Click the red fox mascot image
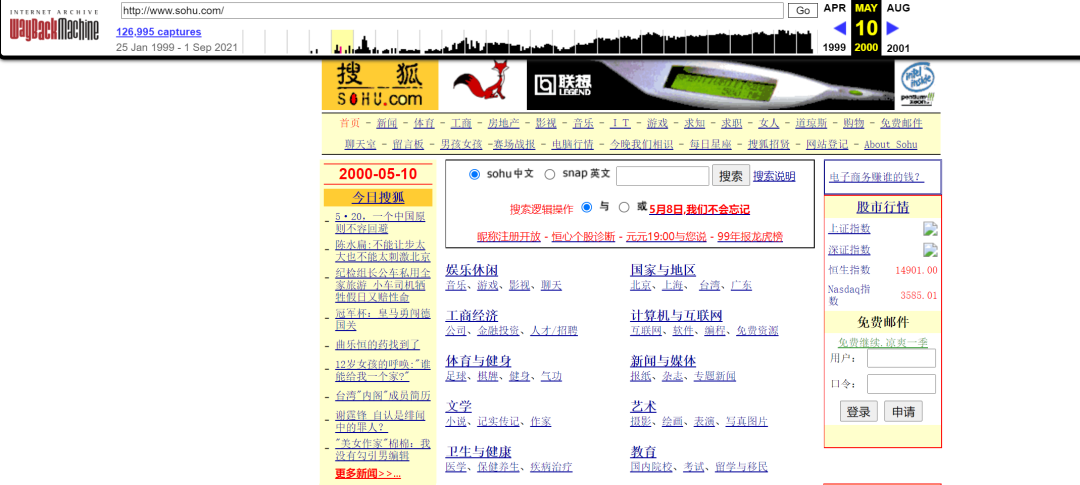This screenshot has width=1080, height=485. [483, 81]
